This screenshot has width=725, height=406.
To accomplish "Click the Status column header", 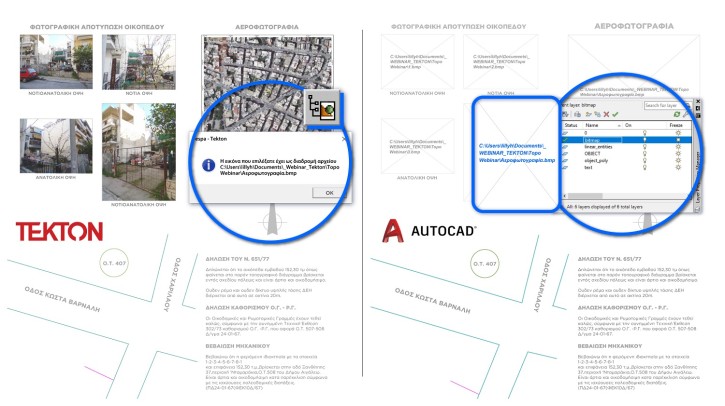I will (571, 125).
